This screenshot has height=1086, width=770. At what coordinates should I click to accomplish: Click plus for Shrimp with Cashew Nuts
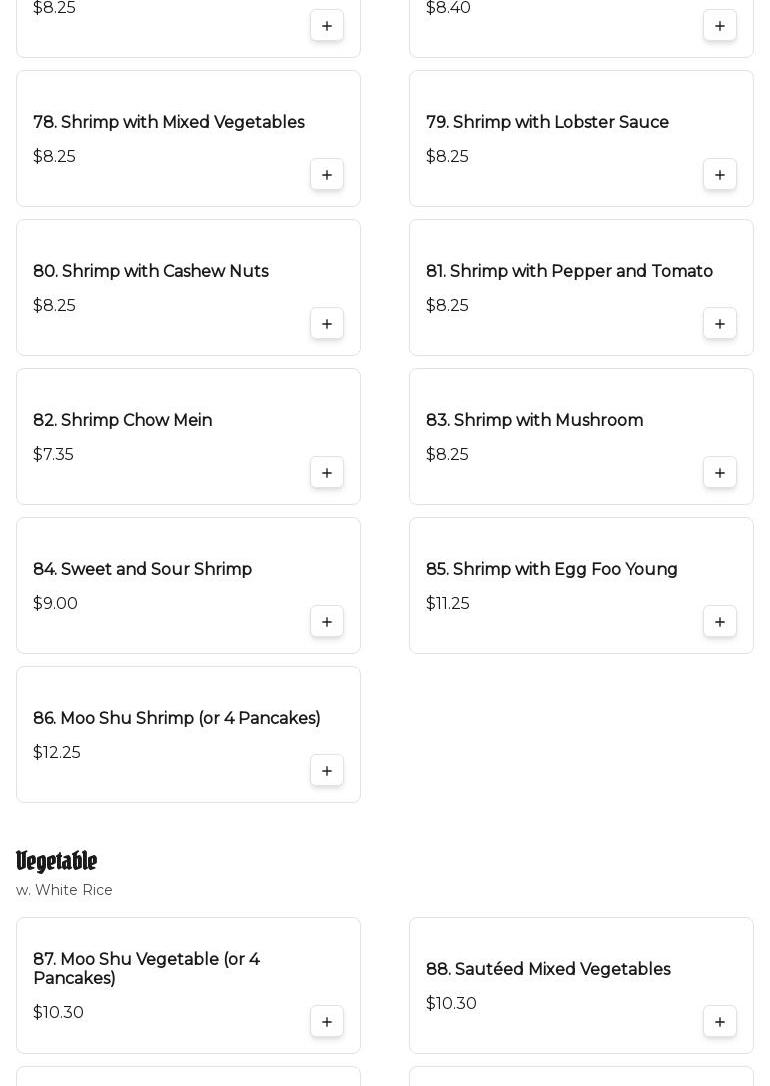point(327,324)
